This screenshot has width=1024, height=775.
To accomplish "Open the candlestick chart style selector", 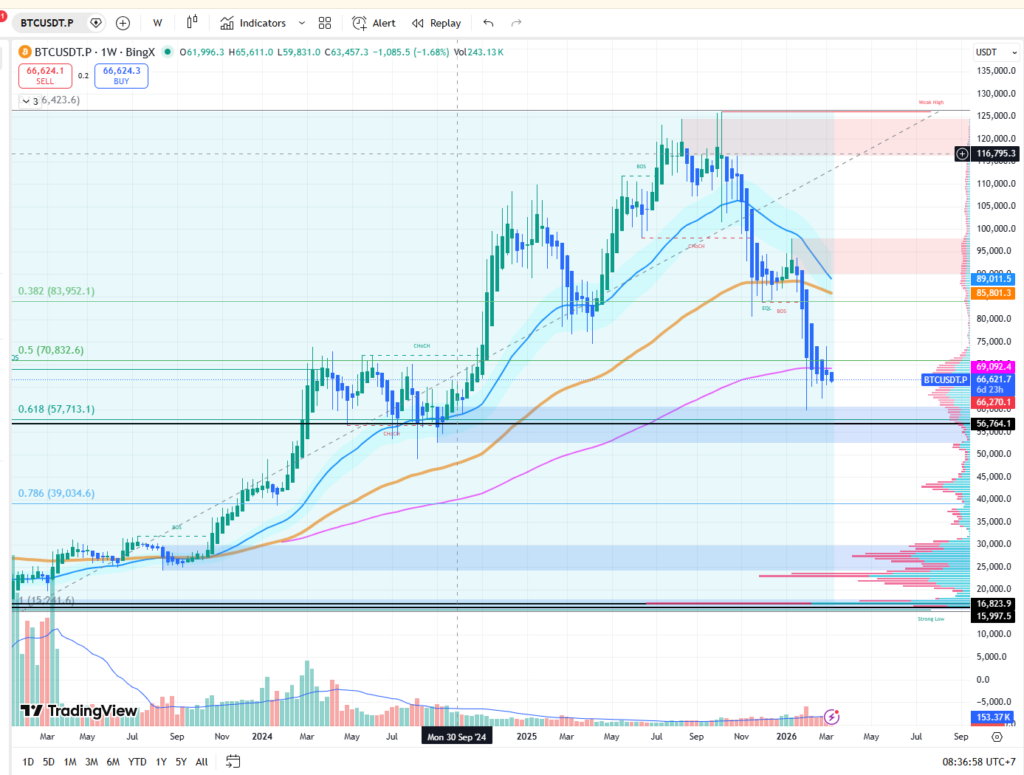I will (x=192, y=22).
